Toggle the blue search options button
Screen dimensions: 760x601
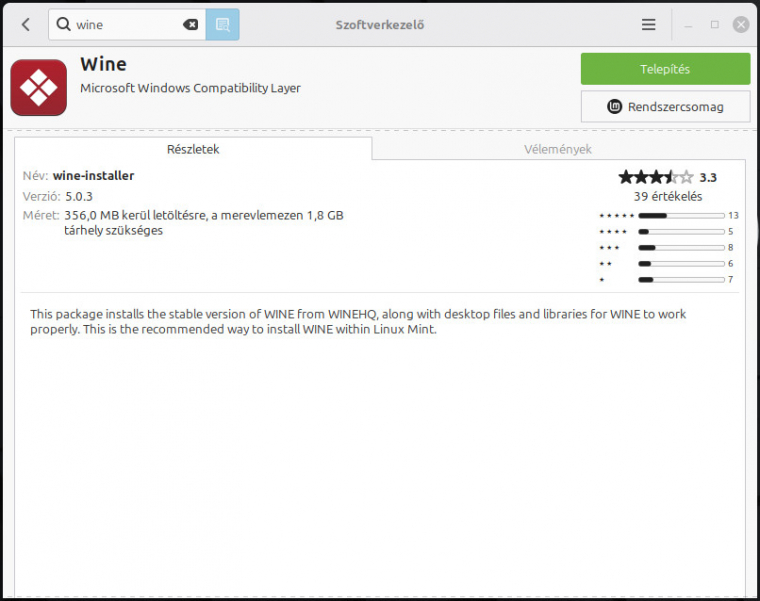coord(222,24)
